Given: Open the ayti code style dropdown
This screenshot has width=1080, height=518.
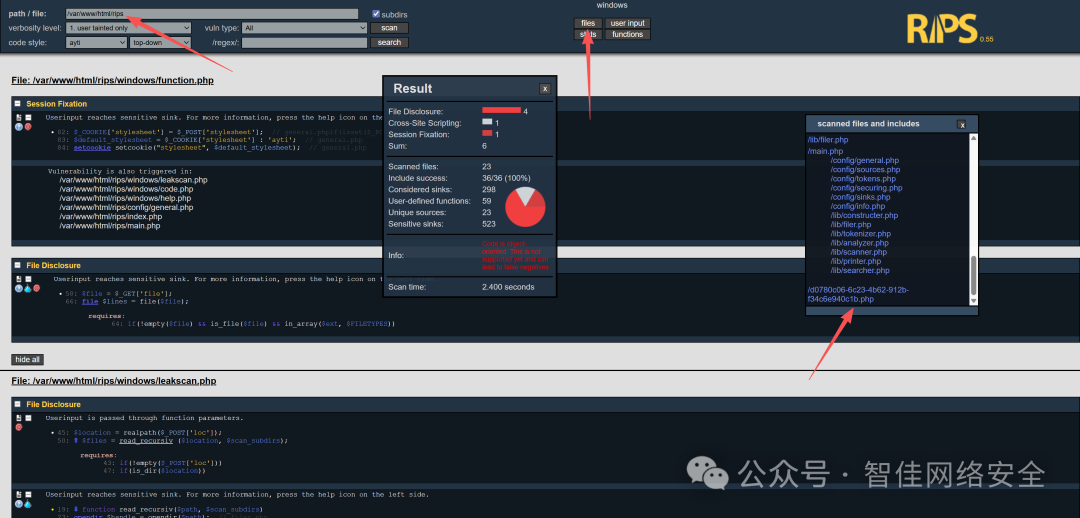Looking at the screenshot, I should click(96, 43).
